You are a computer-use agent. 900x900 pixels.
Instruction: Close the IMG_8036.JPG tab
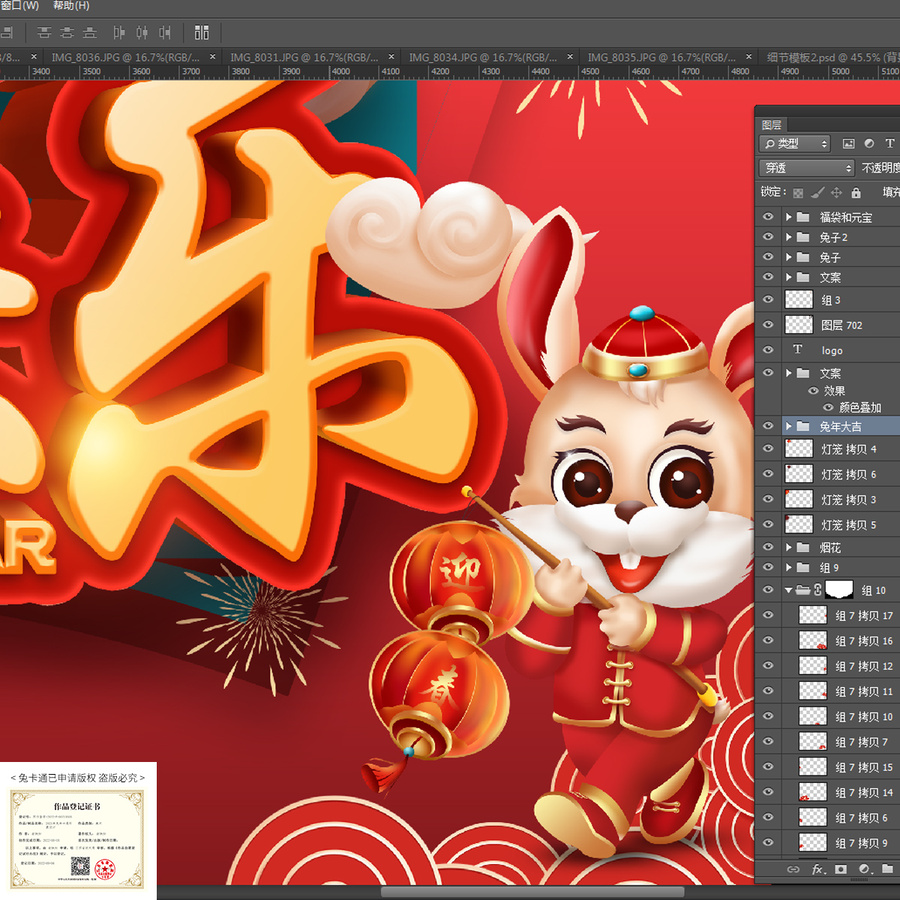point(212,57)
